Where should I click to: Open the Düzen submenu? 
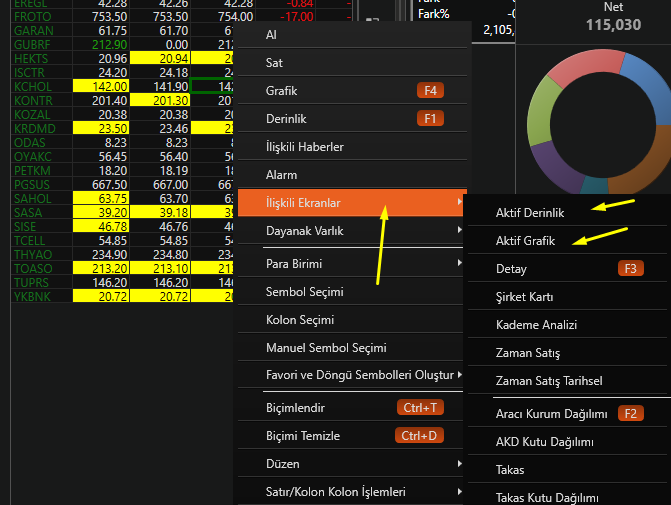[x=459, y=464]
